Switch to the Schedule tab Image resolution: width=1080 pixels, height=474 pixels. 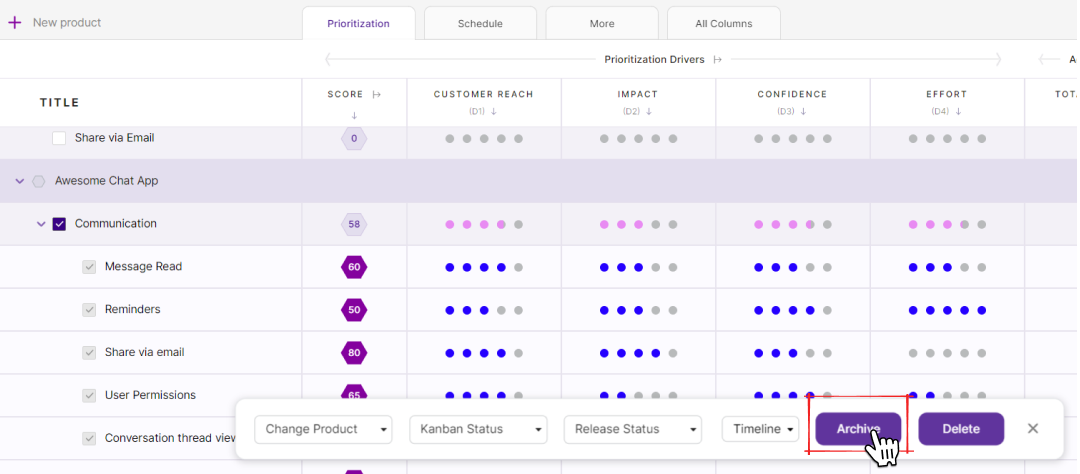point(480,23)
